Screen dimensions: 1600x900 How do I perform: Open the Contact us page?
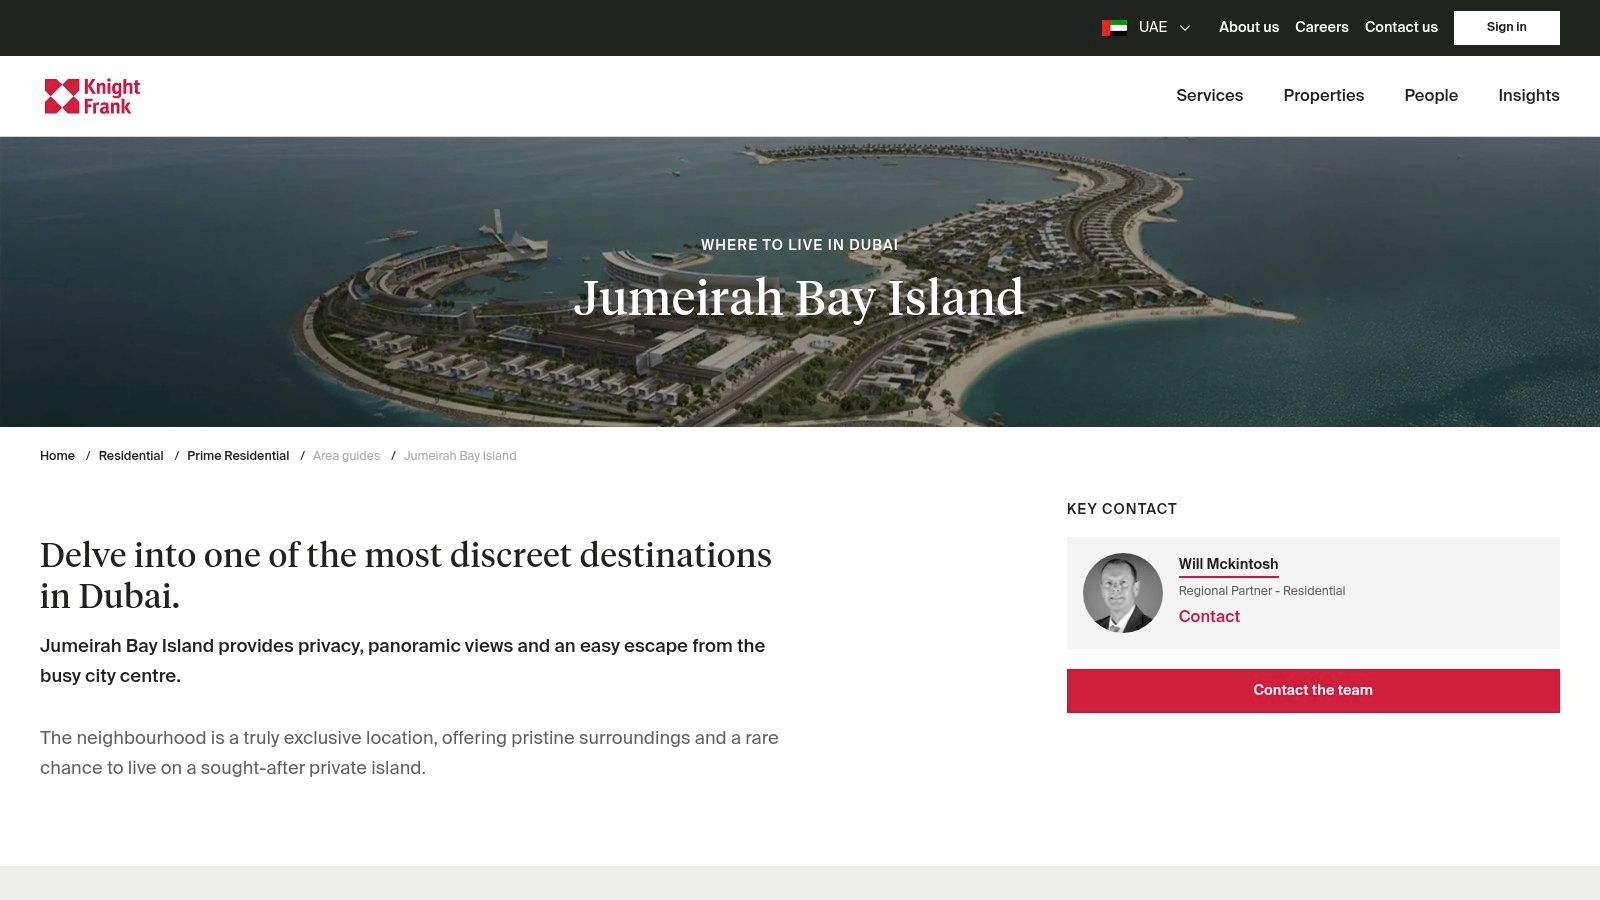(x=1400, y=27)
